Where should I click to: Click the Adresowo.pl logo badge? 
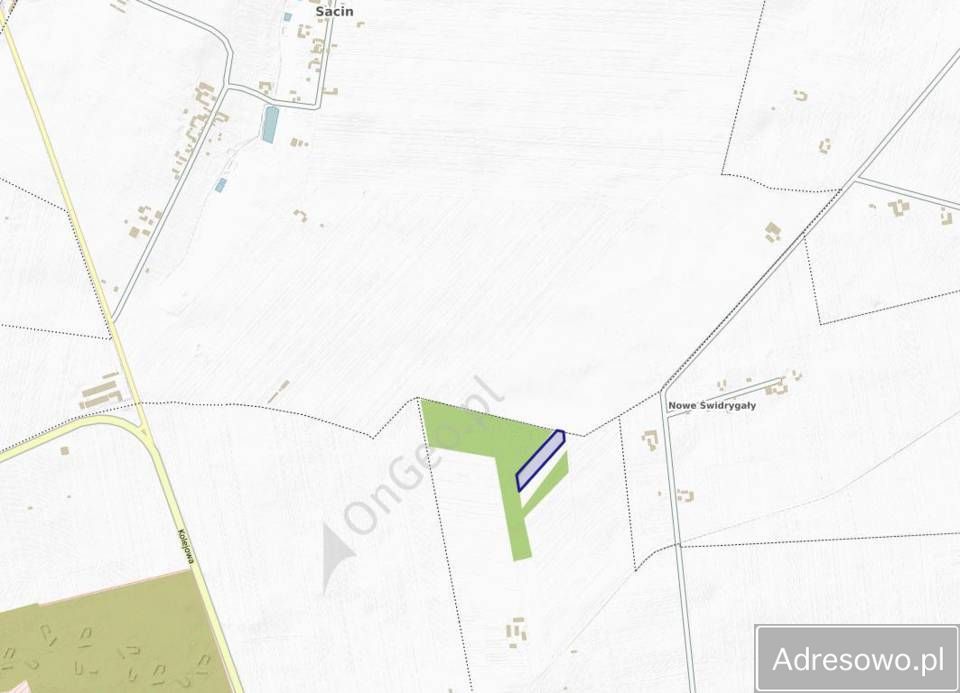tap(857, 659)
